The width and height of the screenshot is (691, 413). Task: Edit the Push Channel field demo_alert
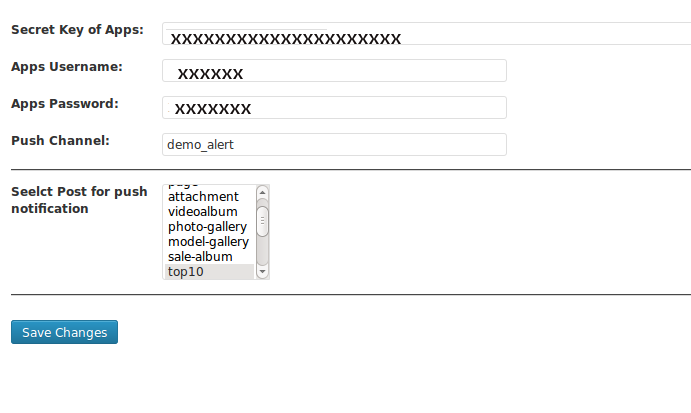point(334,145)
